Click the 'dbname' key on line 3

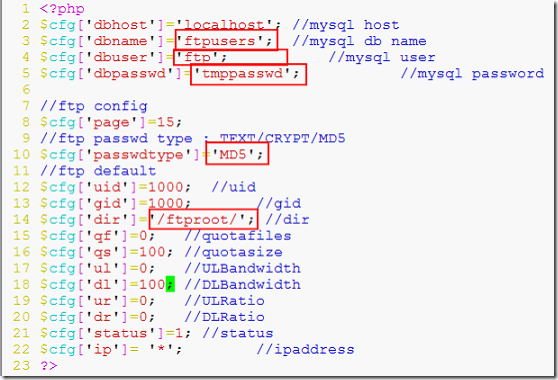pos(120,41)
